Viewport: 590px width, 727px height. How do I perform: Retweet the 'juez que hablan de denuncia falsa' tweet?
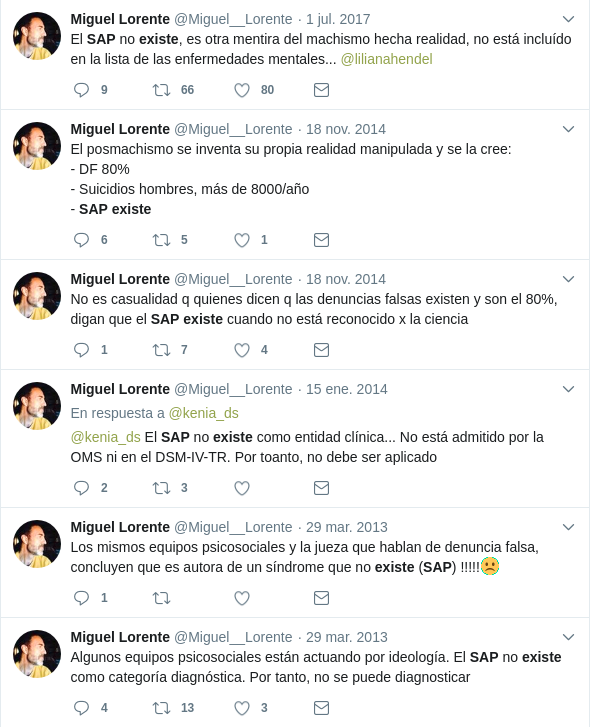click(x=161, y=598)
